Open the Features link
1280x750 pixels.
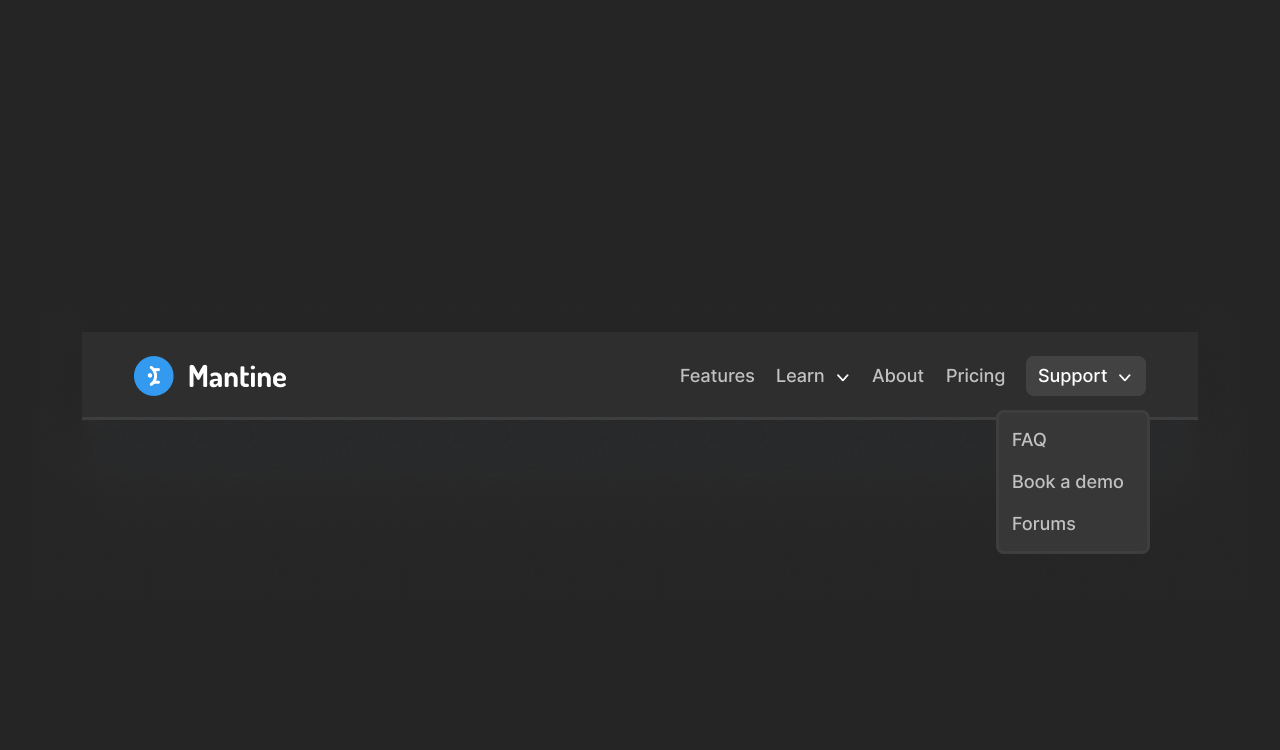click(x=717, y=376)
